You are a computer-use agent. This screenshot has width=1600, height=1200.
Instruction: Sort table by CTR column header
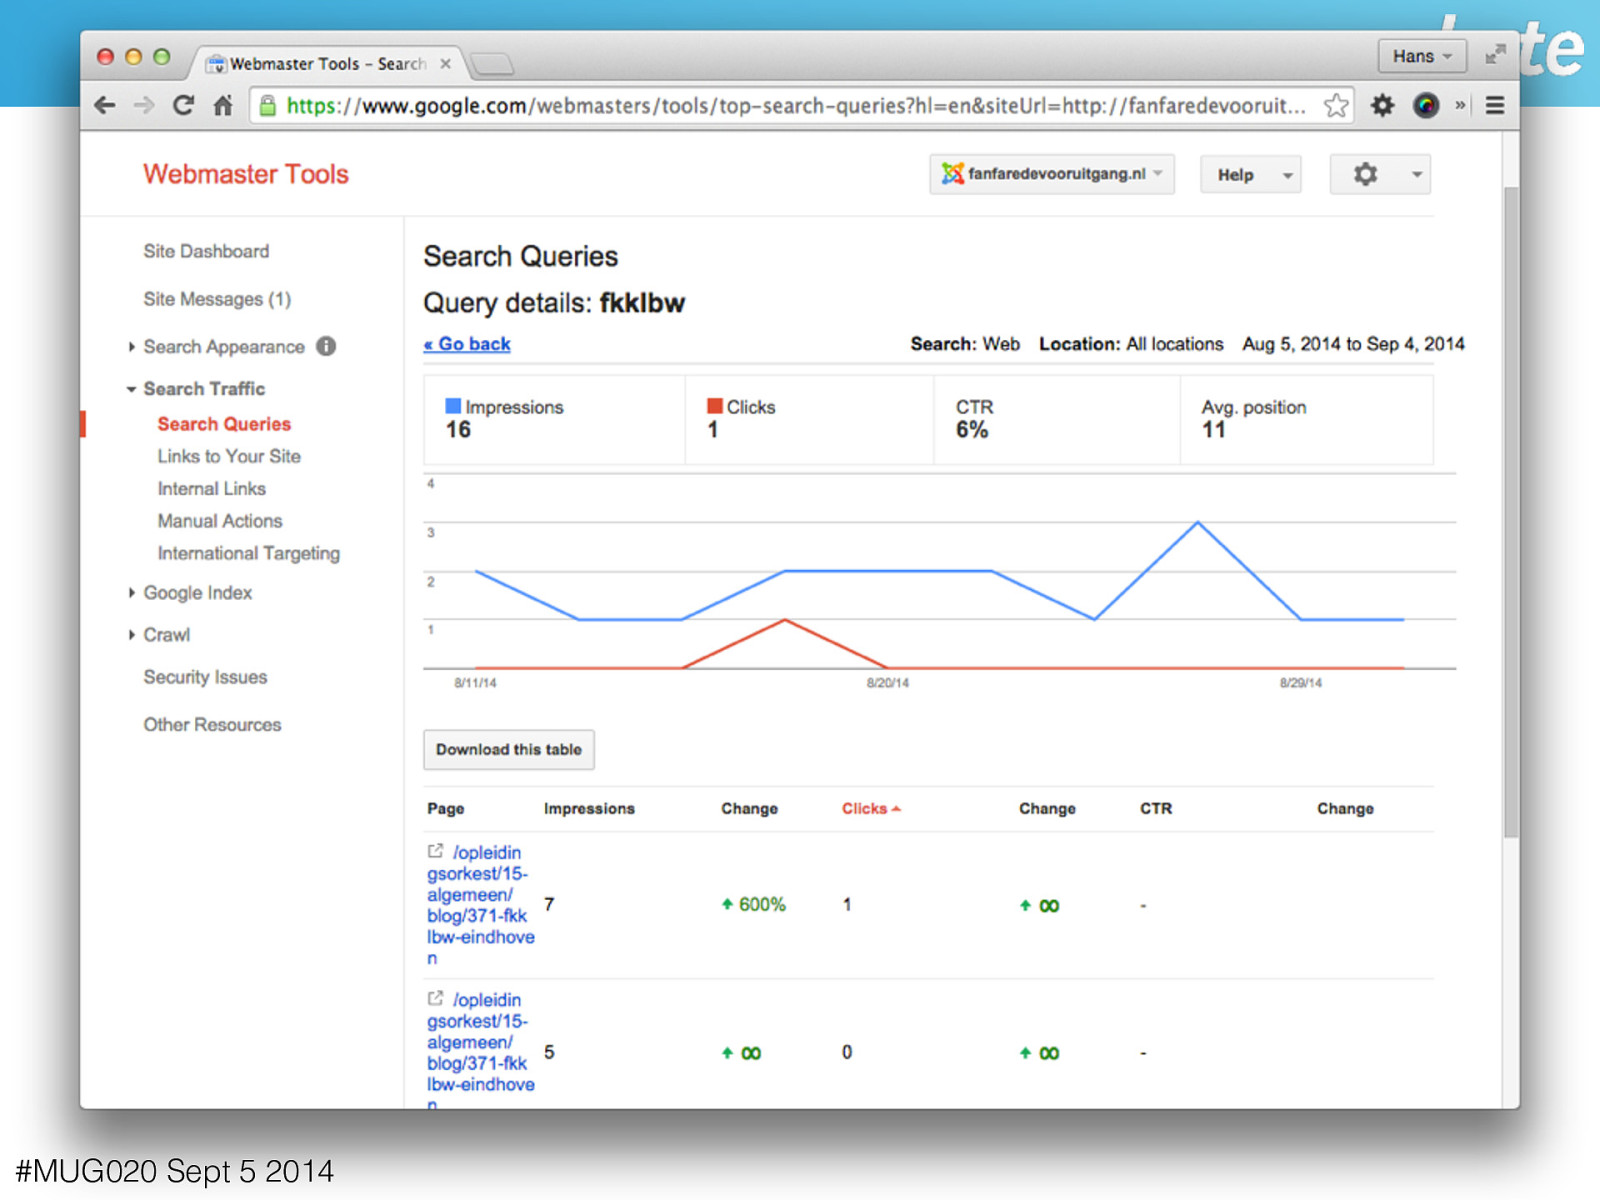1156,808
